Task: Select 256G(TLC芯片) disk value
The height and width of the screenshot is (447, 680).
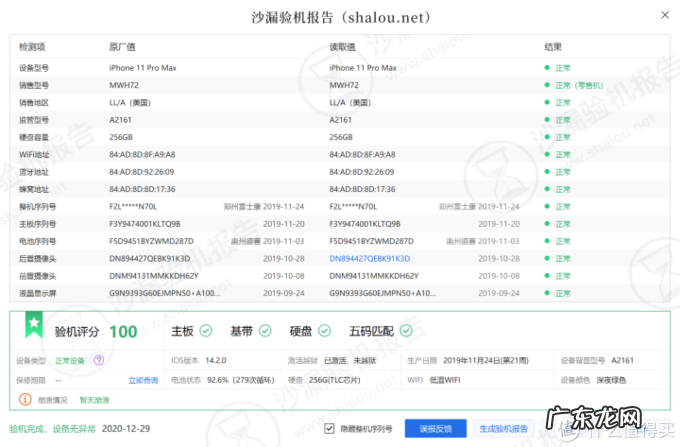Action: click(x=334, y=380)
